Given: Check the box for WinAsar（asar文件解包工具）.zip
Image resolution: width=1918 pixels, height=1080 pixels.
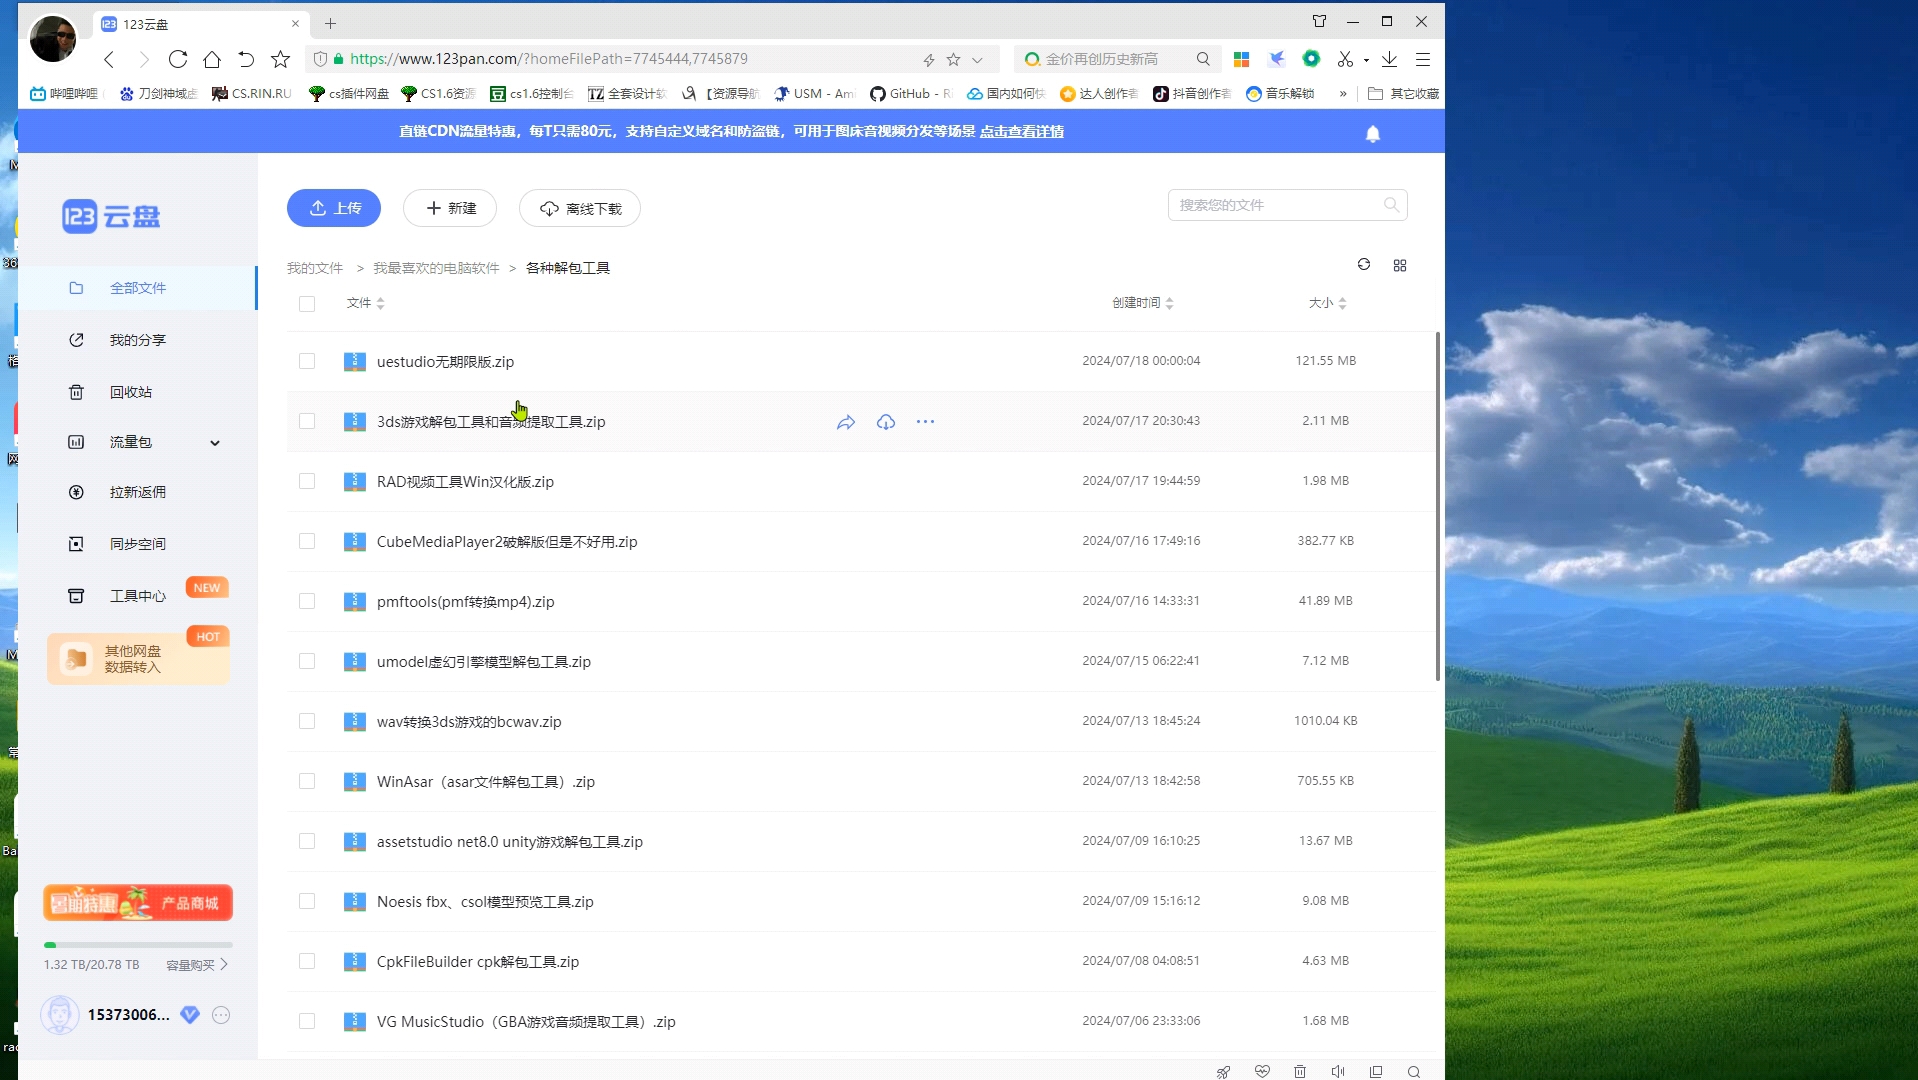Looking at the screenshot, I should click(x=307, y=781).
